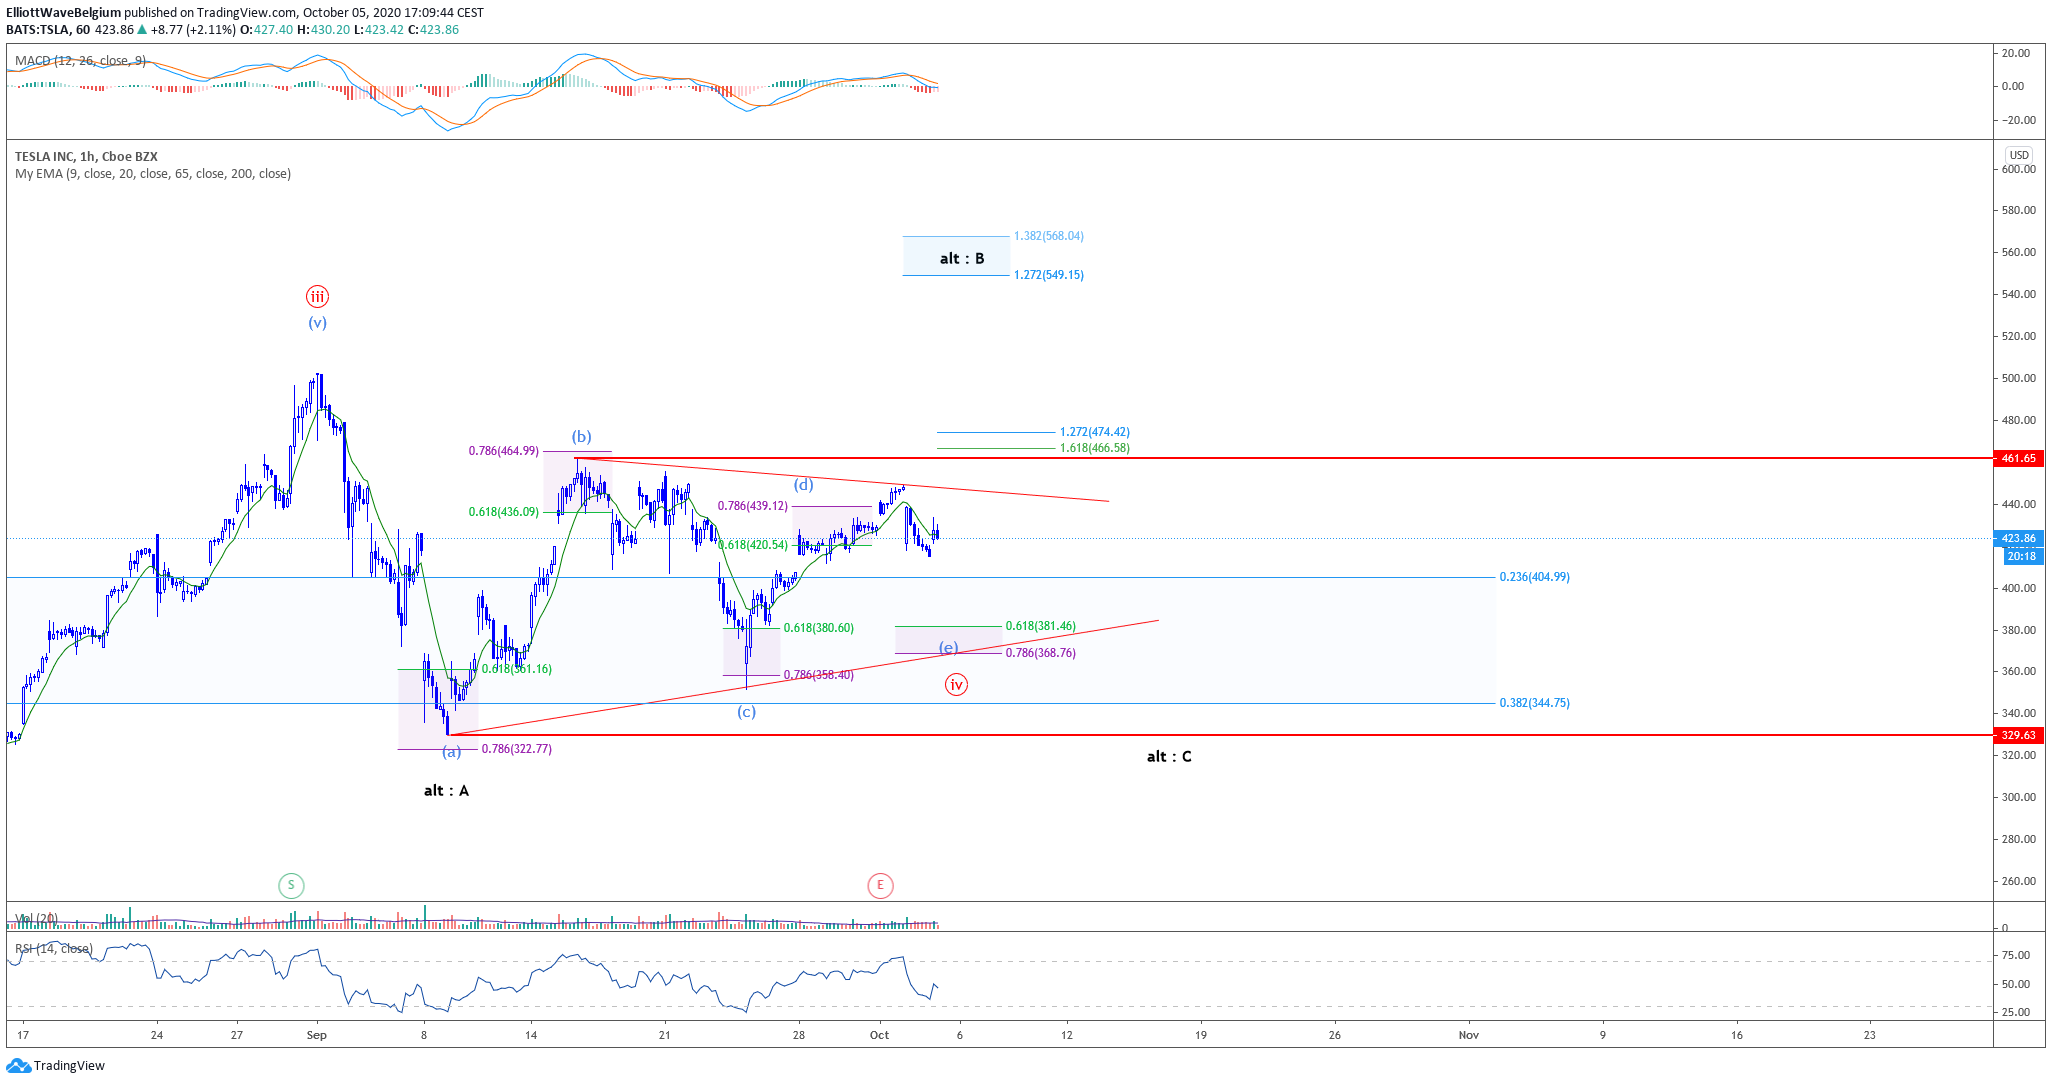Screen dimensions: 2052x1084
Task: Click the 20.00 MACD axis value
Action: (2016, 53)
